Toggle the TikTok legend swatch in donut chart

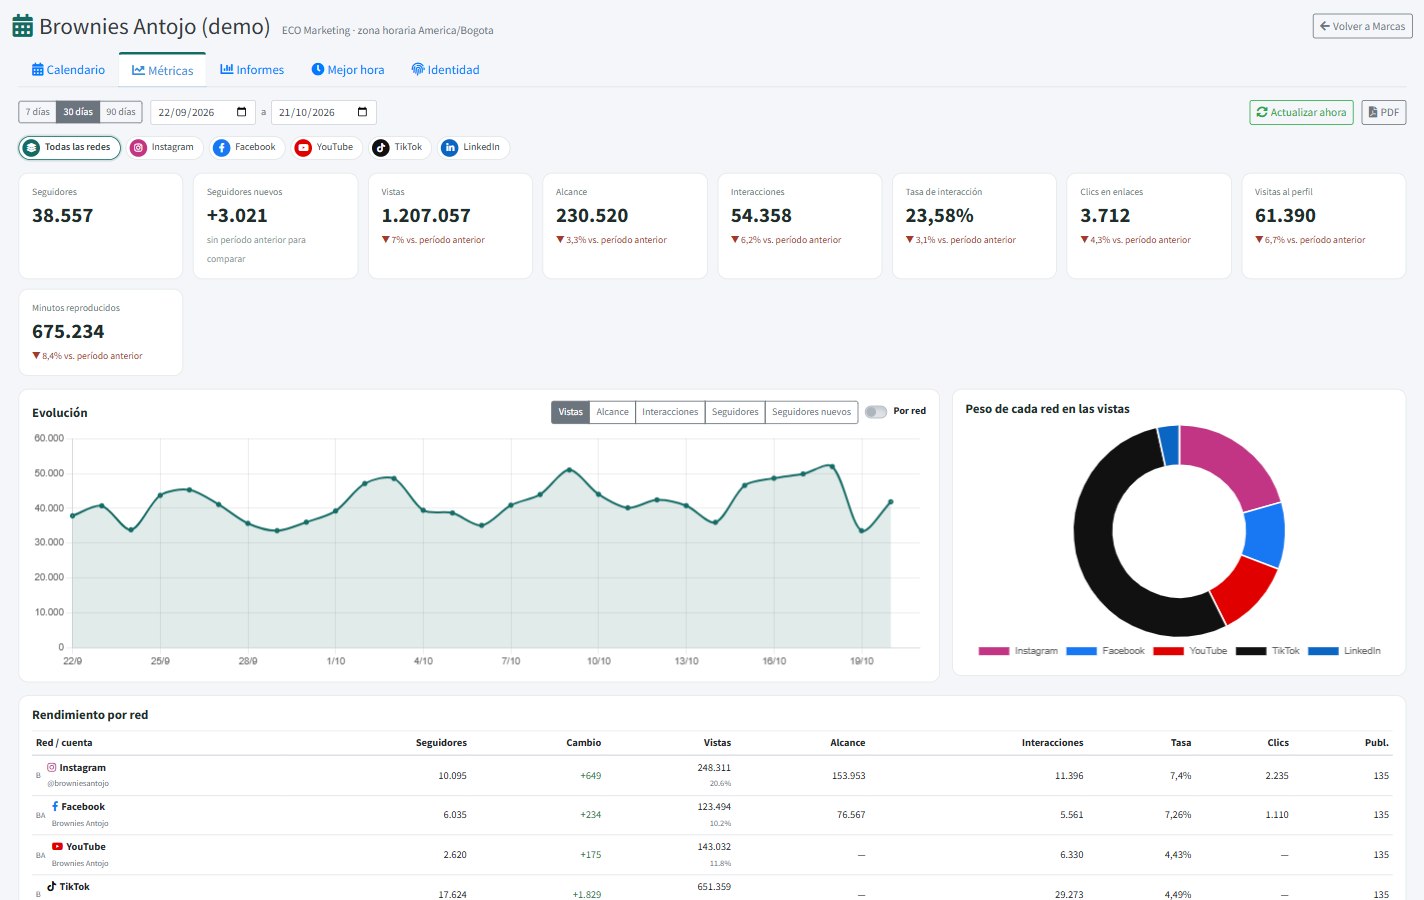point(1251,651)
